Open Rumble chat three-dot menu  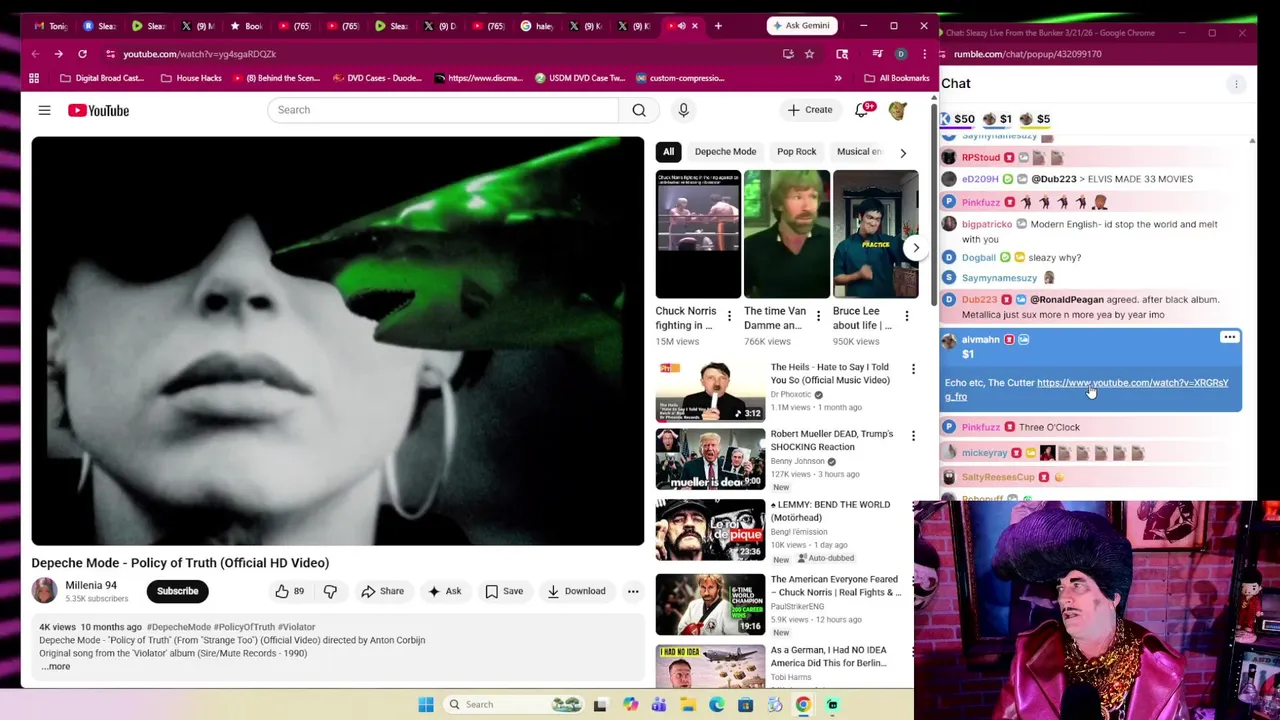(x=1236, y=84)
